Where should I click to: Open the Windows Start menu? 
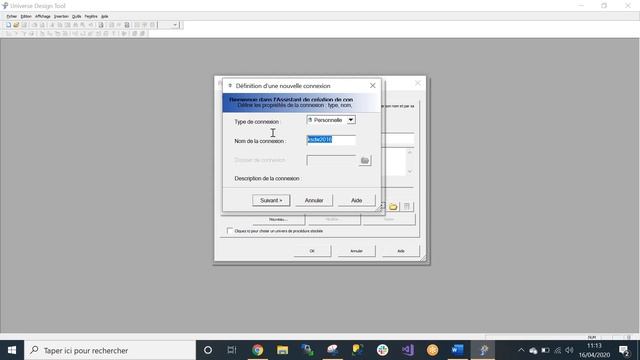click(x=12, y=350)
